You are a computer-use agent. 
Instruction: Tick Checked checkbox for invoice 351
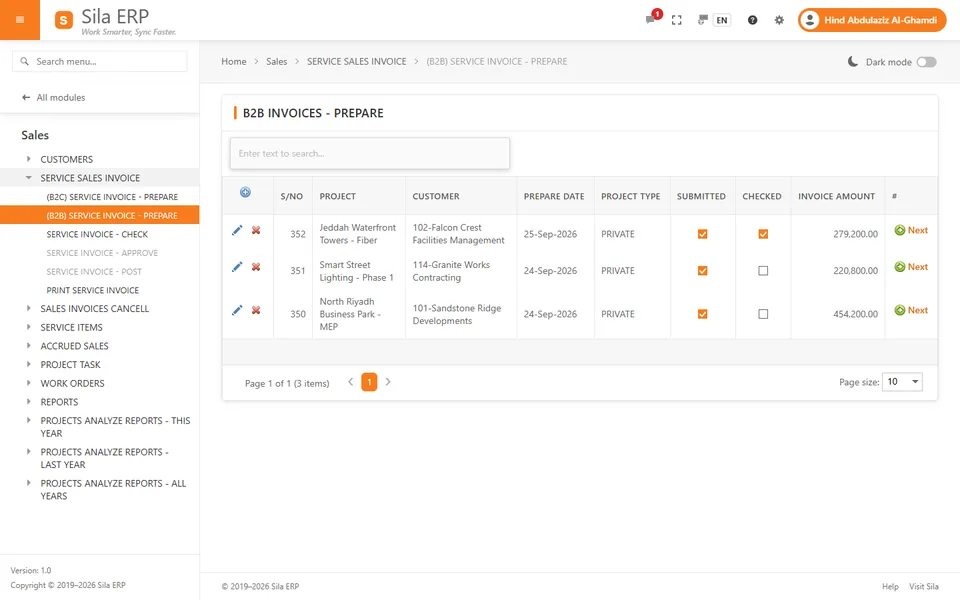tap(763, 271)
